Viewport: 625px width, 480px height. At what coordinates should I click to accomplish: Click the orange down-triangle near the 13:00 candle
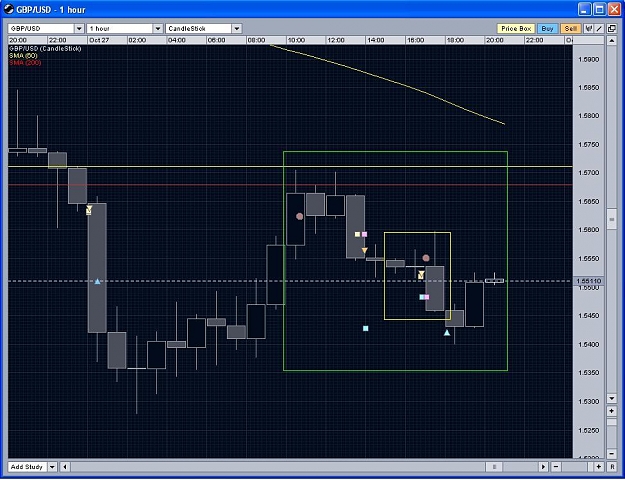tap(364, 250)
